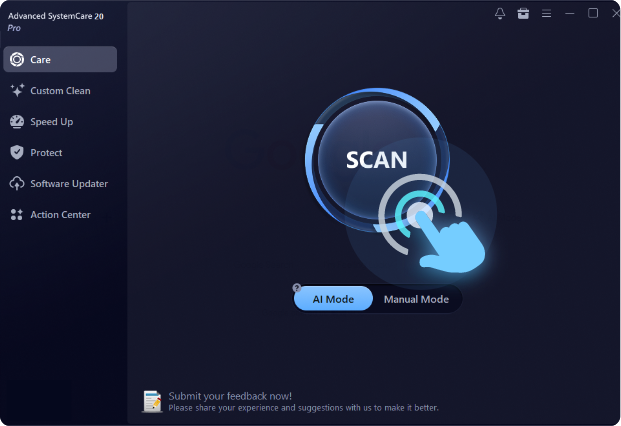
Task: Click the Software Updater cloud icon
Action: tap(17, 183)
